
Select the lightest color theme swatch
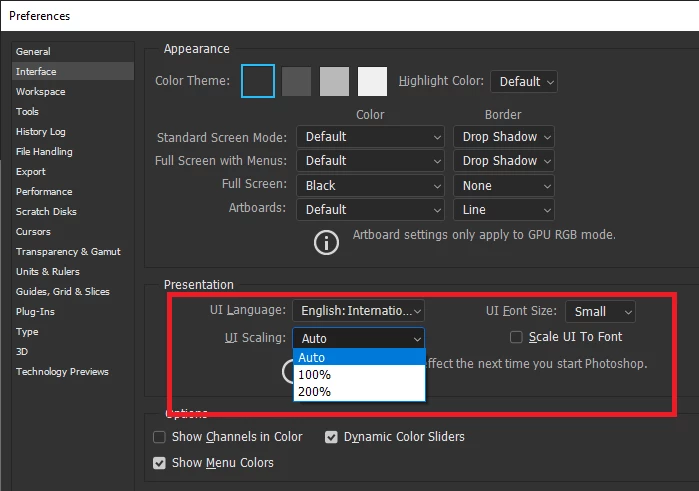[372, 82]
